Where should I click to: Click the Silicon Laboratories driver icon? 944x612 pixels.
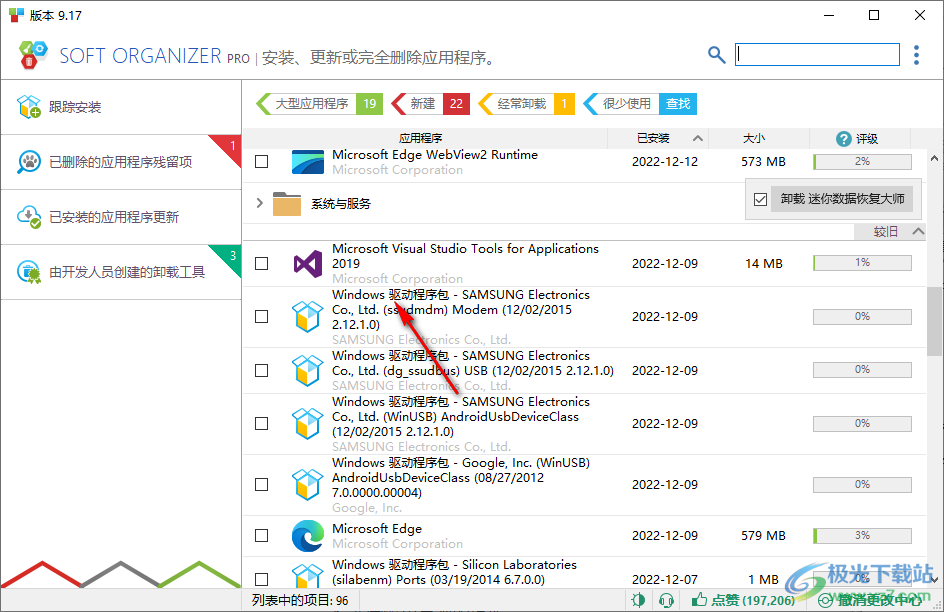(308, 575)
